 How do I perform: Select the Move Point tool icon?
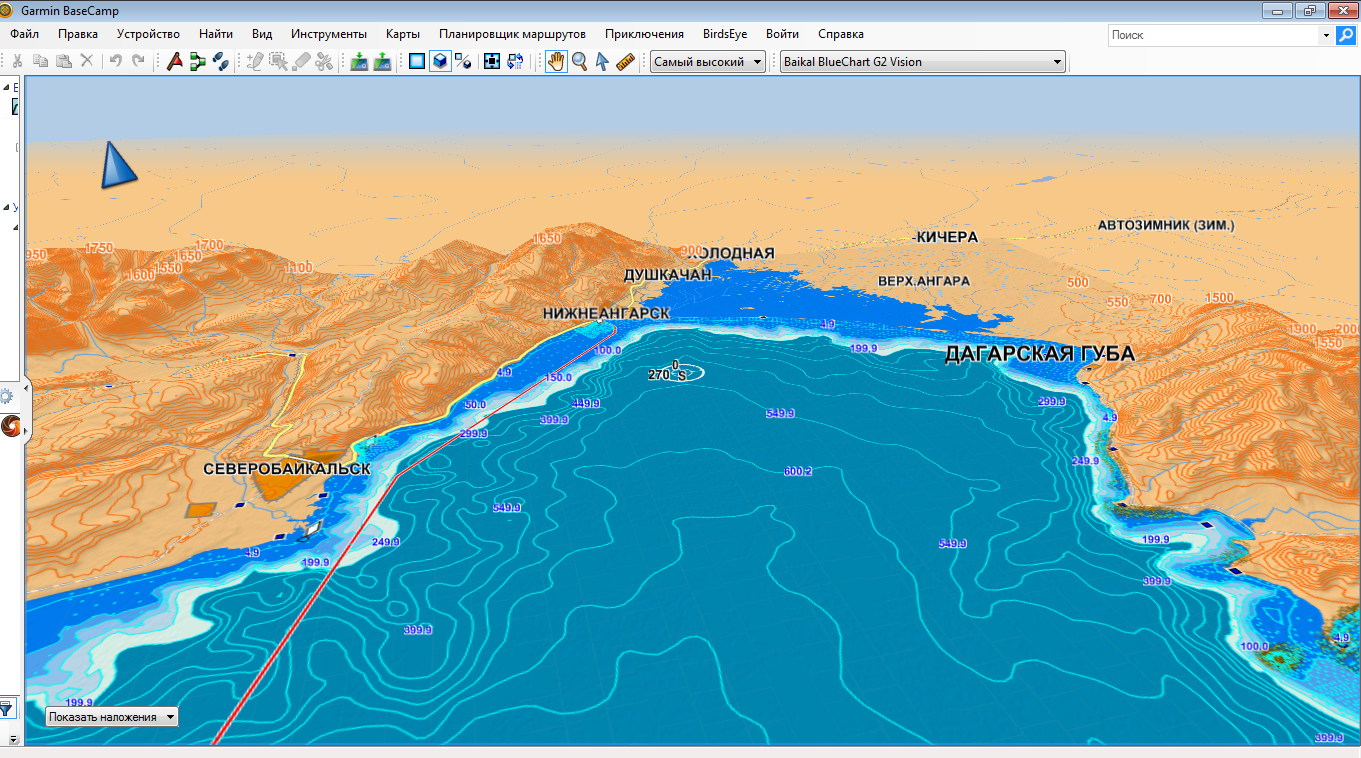tap(278, 61)
